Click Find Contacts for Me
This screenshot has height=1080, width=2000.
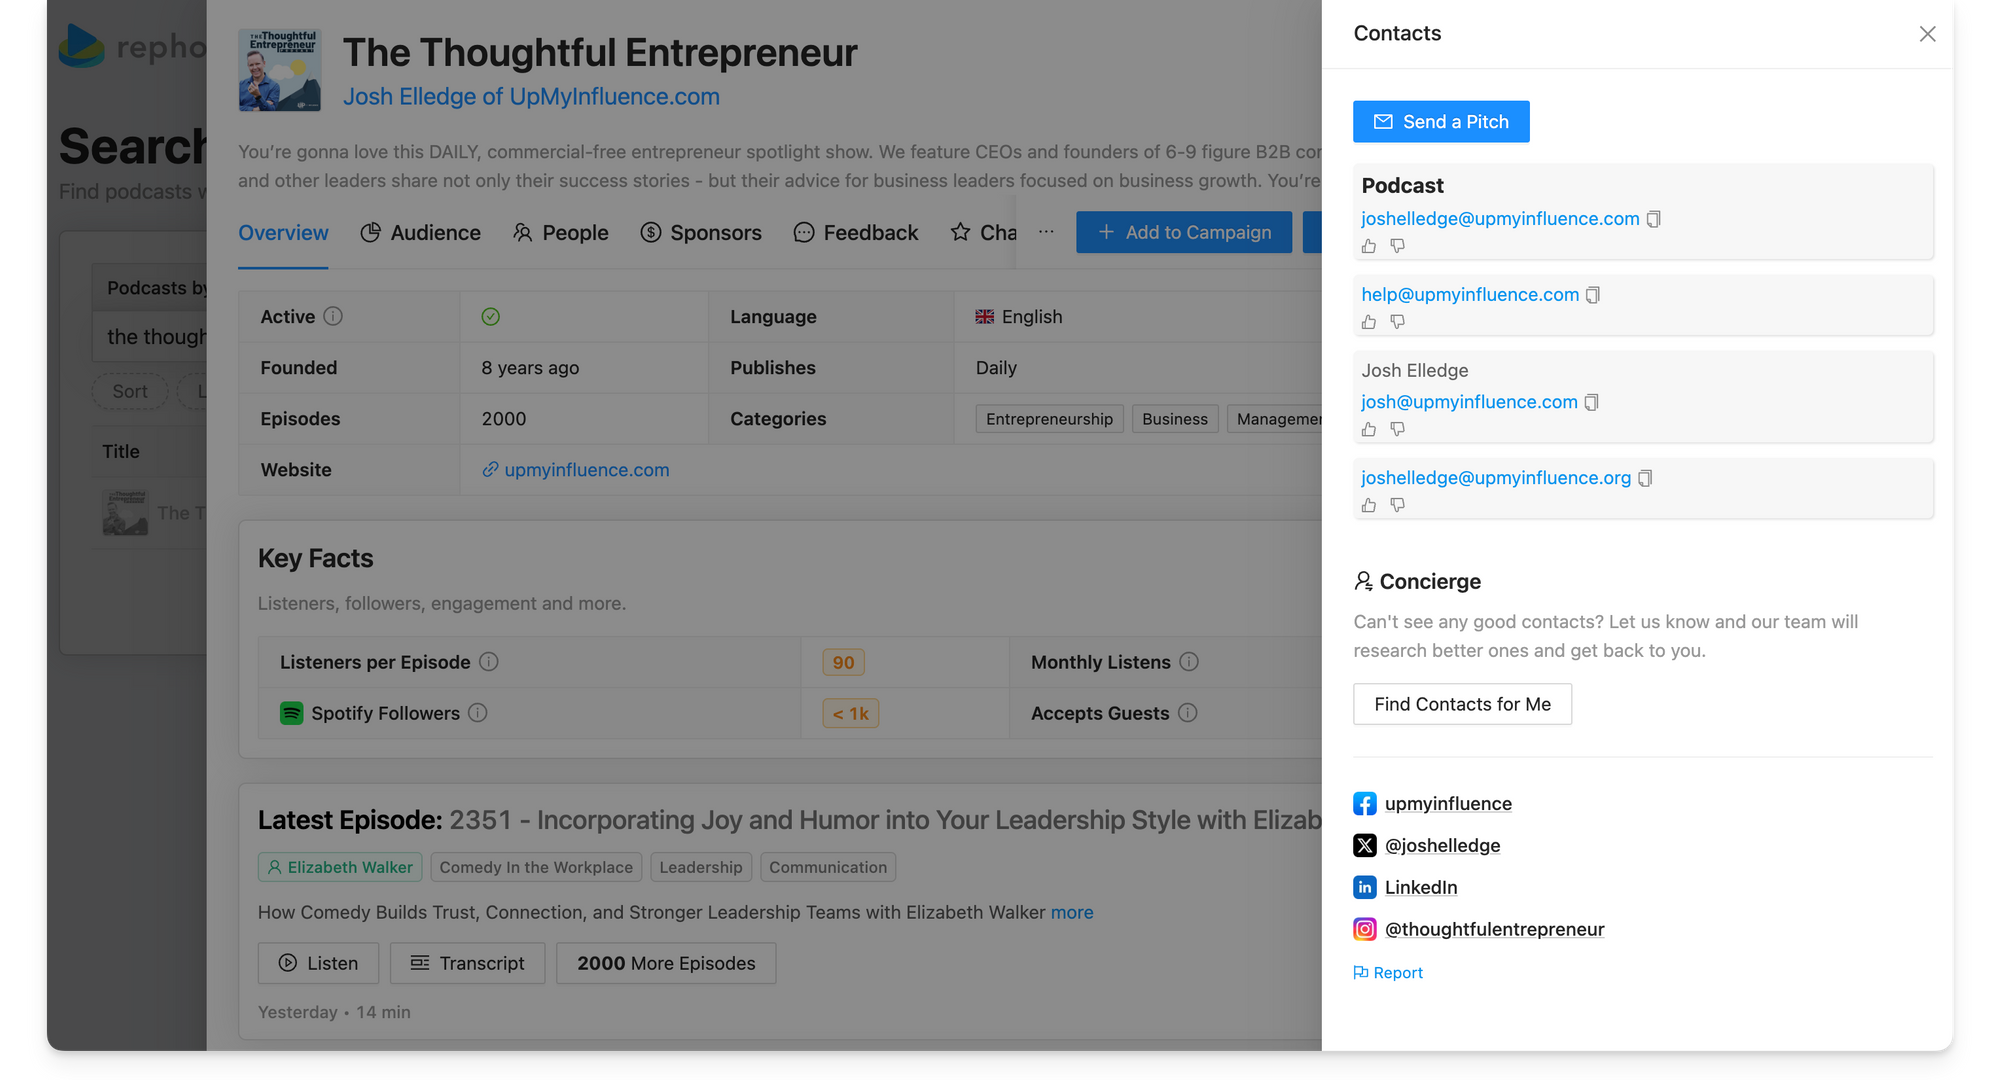click(x=1461, y=704)
